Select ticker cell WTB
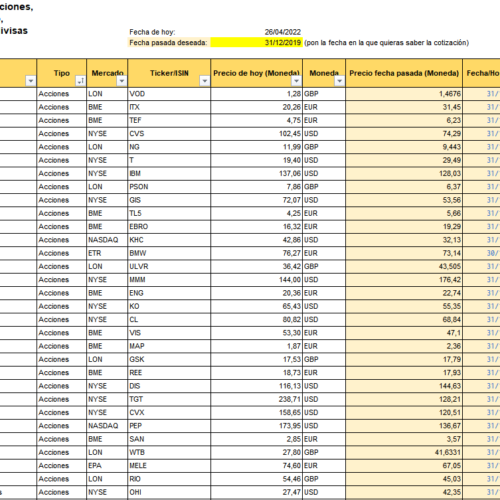Image resolution: width=500 pixels, height=500 pixels. coord(169,453)
